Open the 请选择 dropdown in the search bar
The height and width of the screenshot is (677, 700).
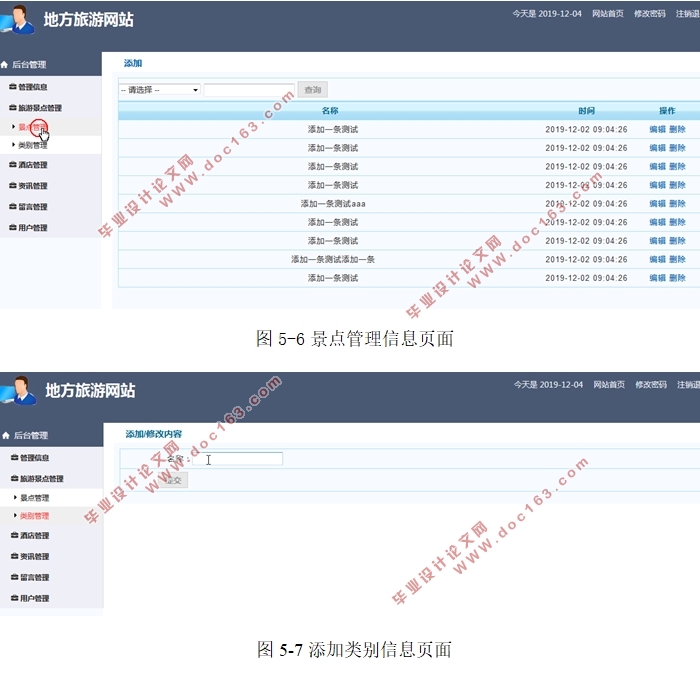[159, 90]
